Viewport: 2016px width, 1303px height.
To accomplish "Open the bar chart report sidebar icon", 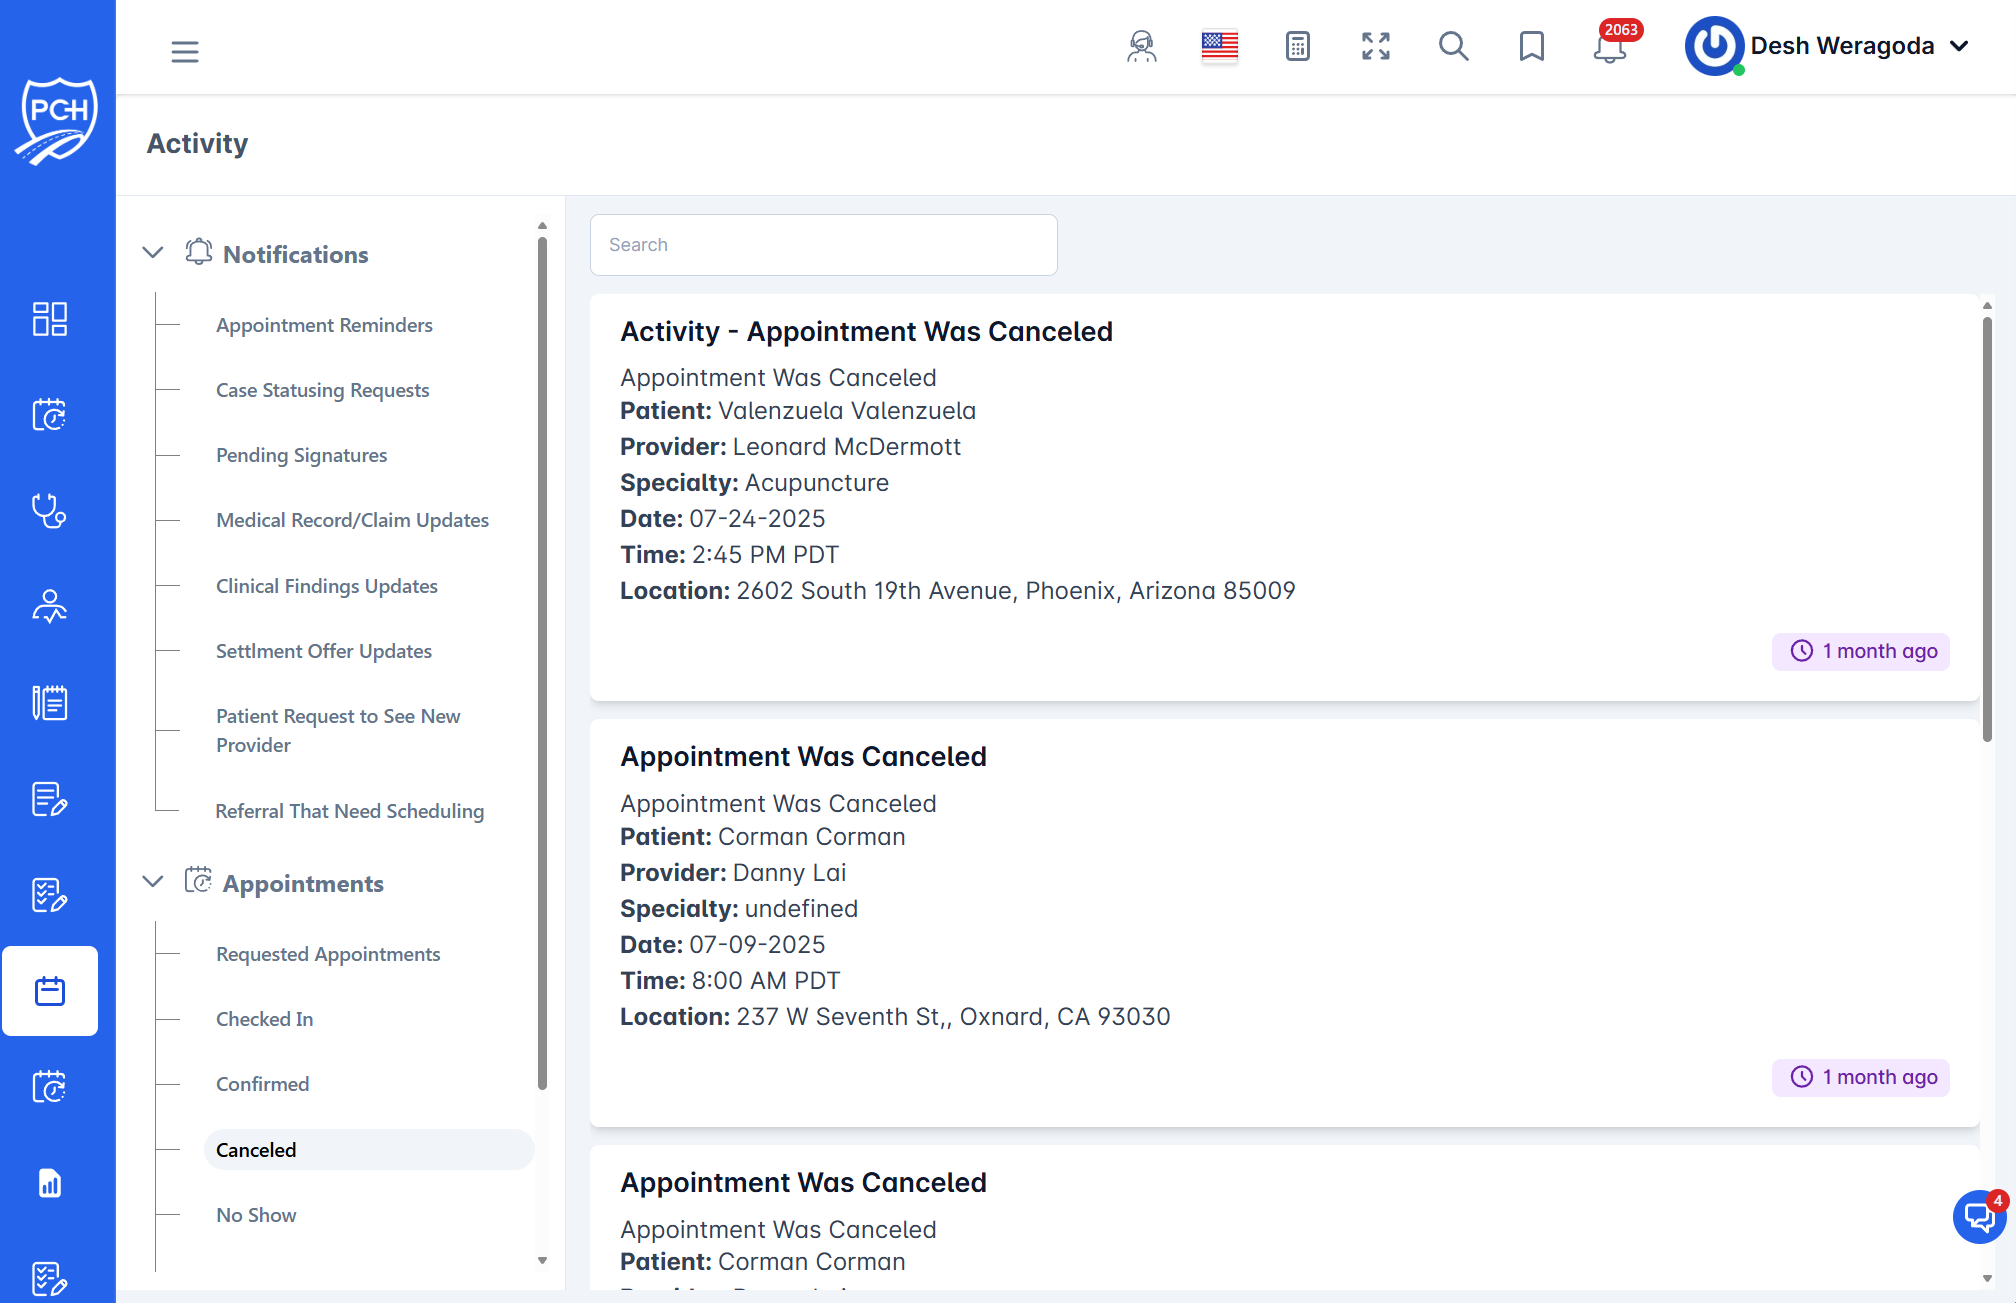I will coord(49,1183).
